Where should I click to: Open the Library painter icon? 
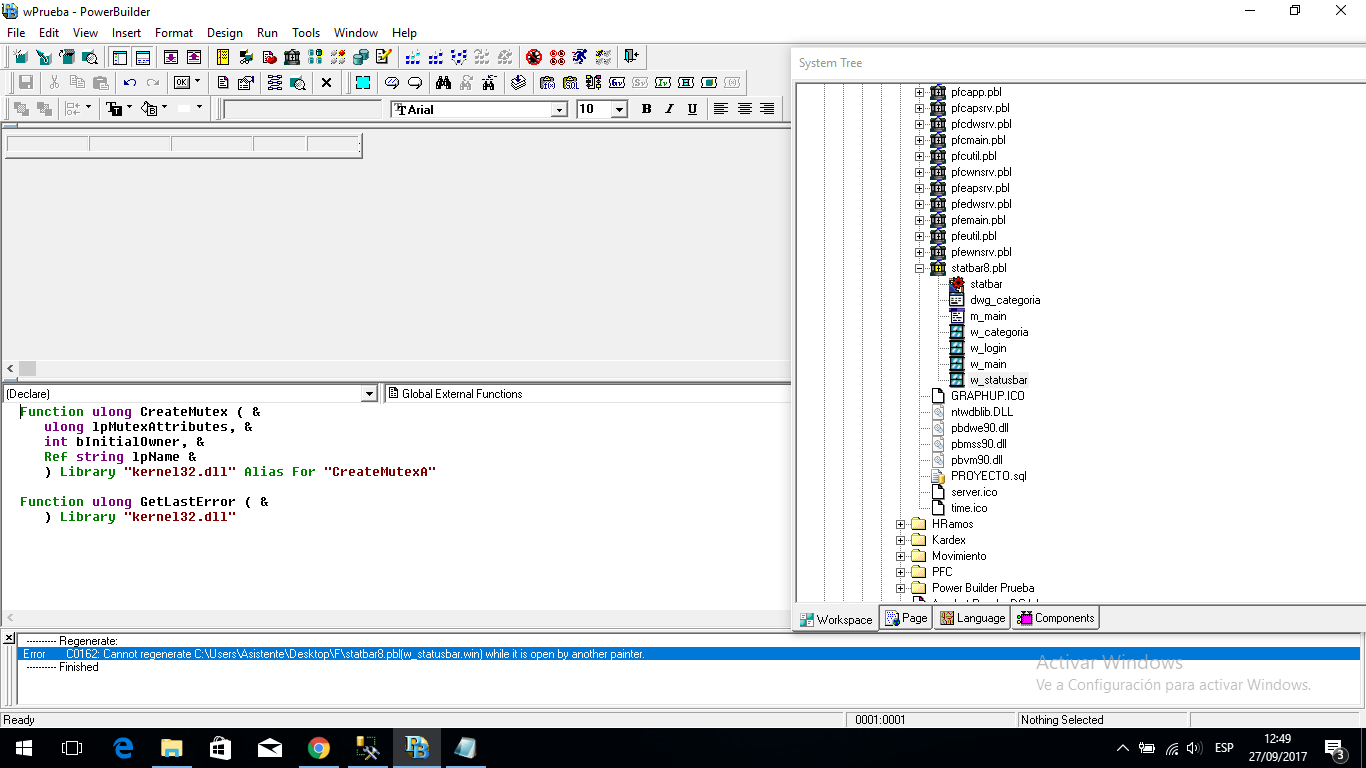tap(292, 57)
